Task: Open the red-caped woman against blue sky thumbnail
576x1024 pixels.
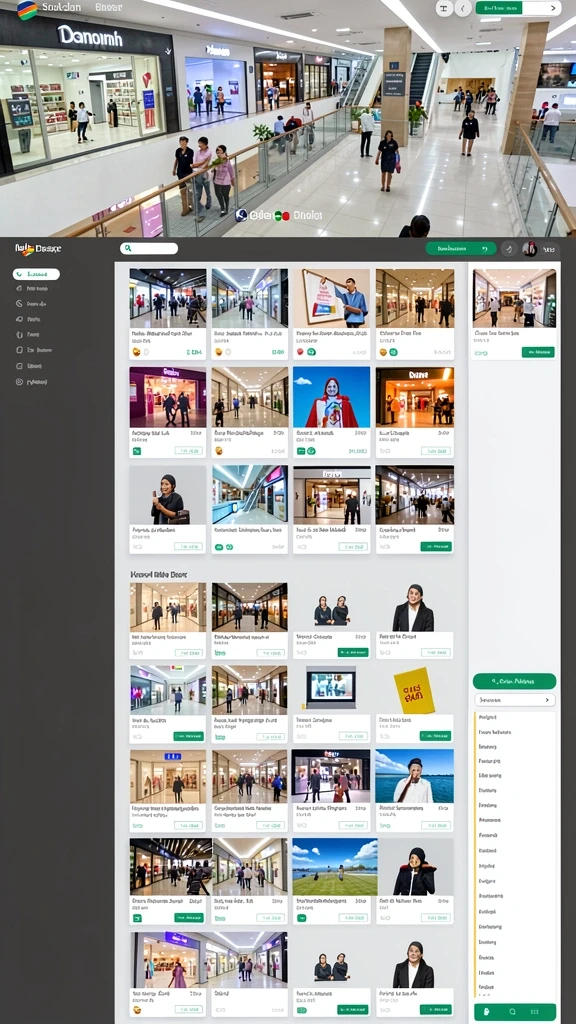Action: pyautogui.click(x=331, y=396)
